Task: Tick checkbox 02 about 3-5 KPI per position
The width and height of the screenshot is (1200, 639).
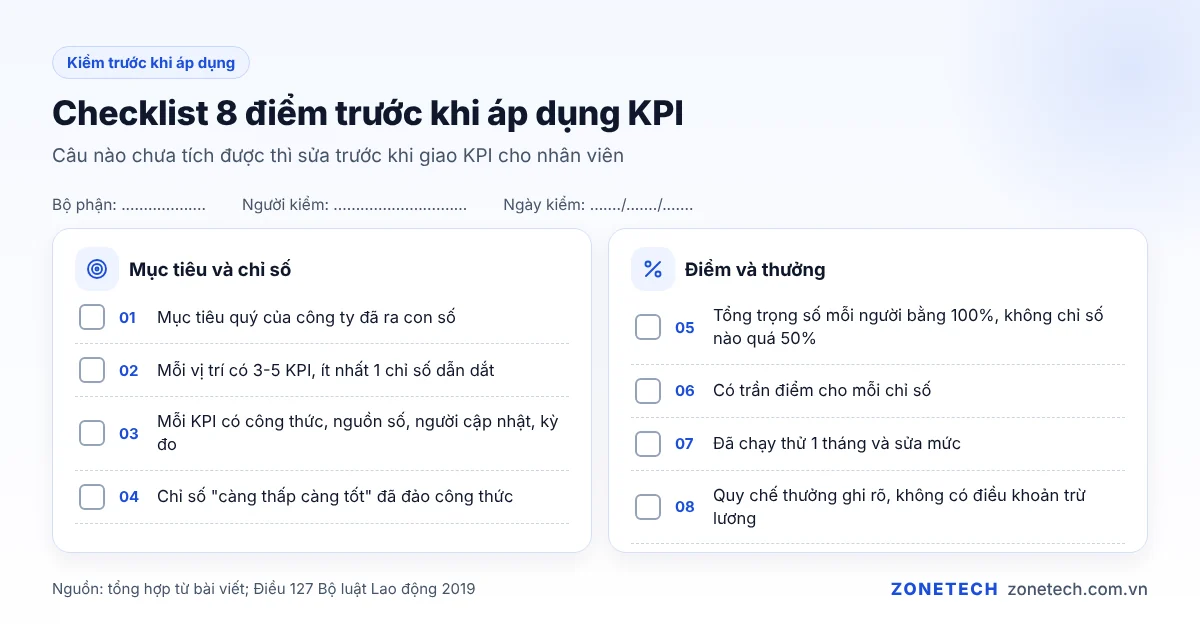Action: click(x=92, y=370)
